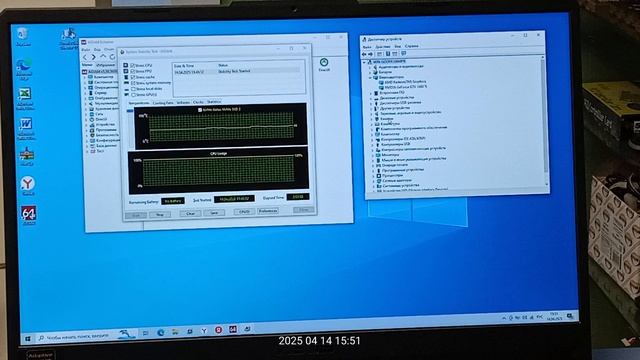
Task: Expand Клавиатуры in Device Manager
Action: click(x=371, y=124)
